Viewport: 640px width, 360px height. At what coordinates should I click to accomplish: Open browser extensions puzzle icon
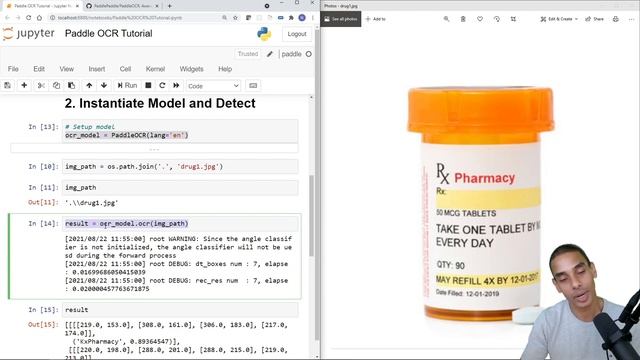pos(291,18)
